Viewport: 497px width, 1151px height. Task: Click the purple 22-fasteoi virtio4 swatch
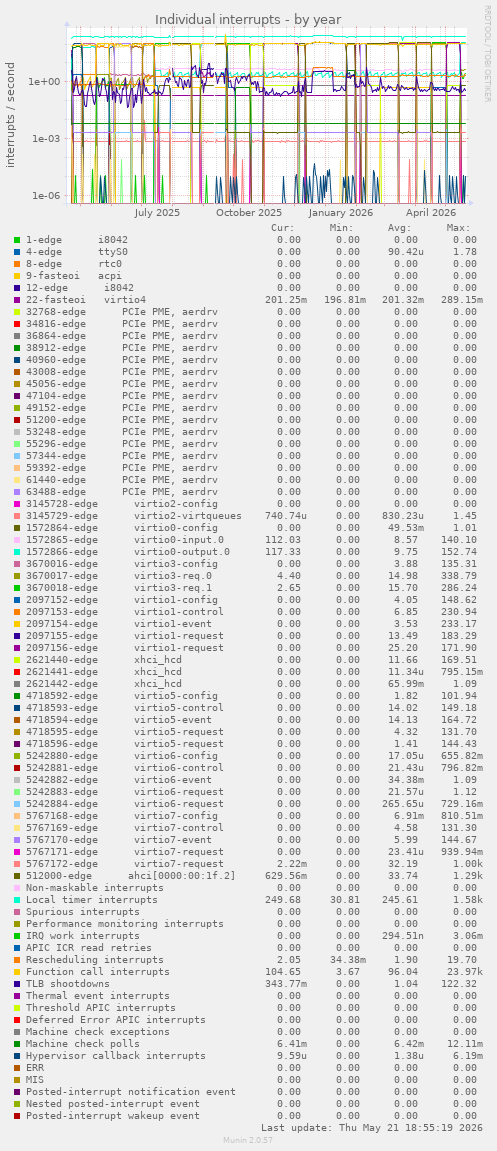[x=17, y=299]
